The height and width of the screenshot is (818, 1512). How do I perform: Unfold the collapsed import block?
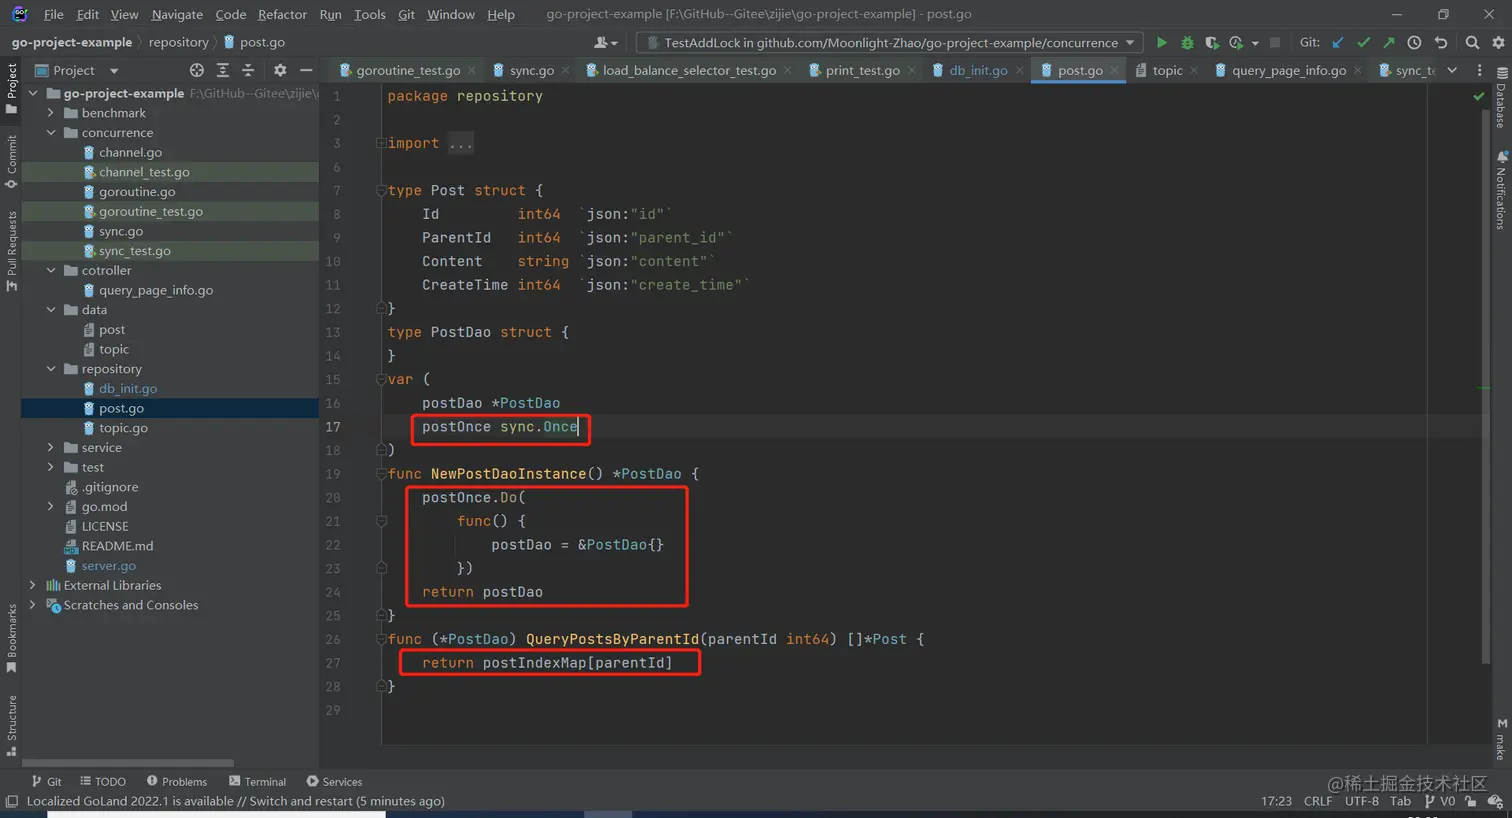tap(461, 144)
